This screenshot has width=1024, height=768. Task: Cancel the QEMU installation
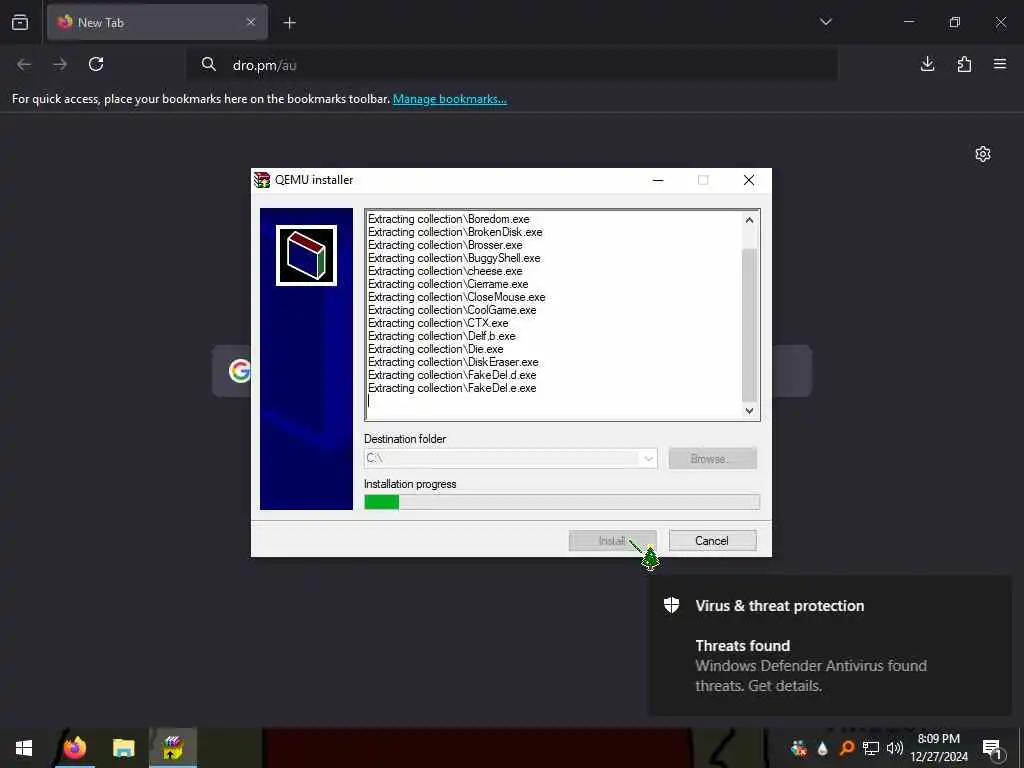point(712,541)
